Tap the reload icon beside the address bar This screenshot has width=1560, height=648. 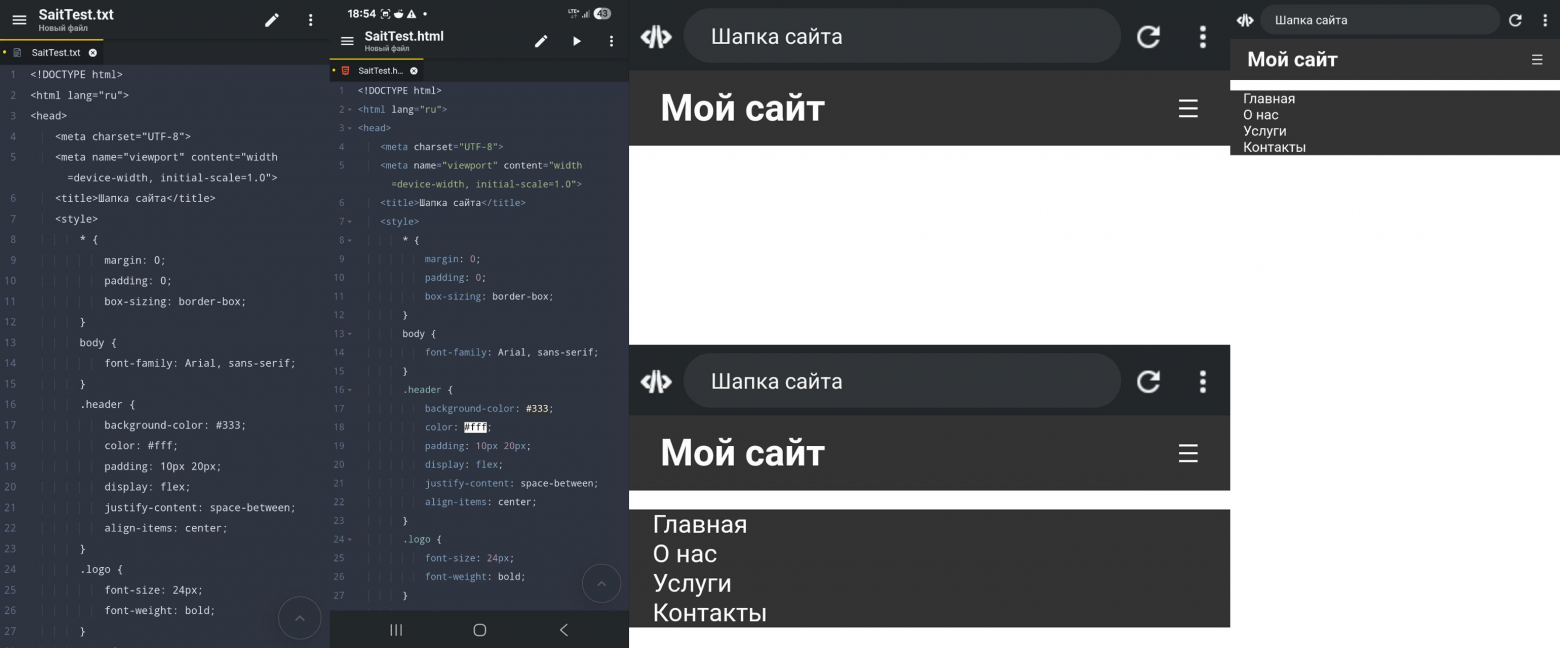(x=1148, y=36)
